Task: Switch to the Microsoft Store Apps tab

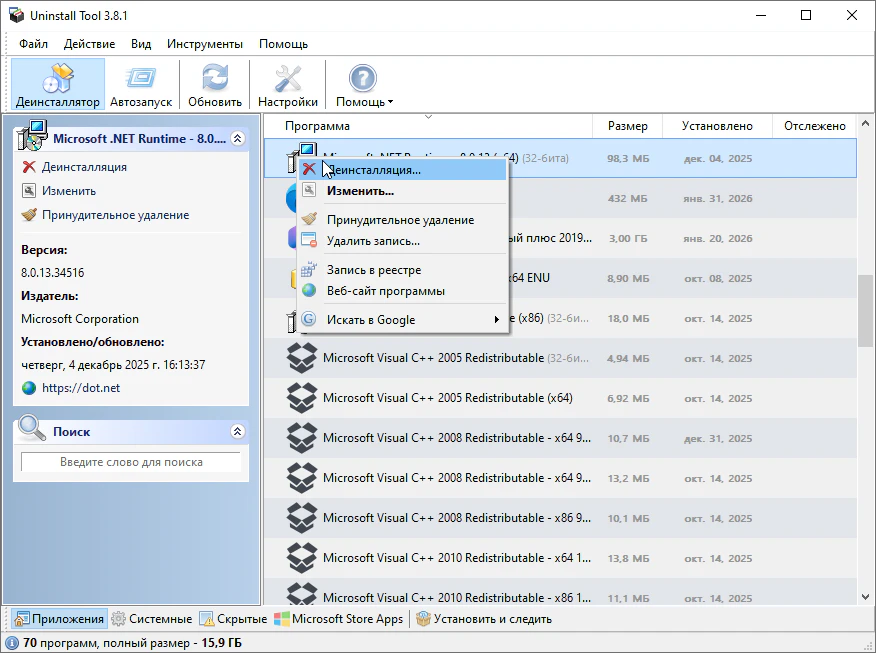Action: point(346,619)
